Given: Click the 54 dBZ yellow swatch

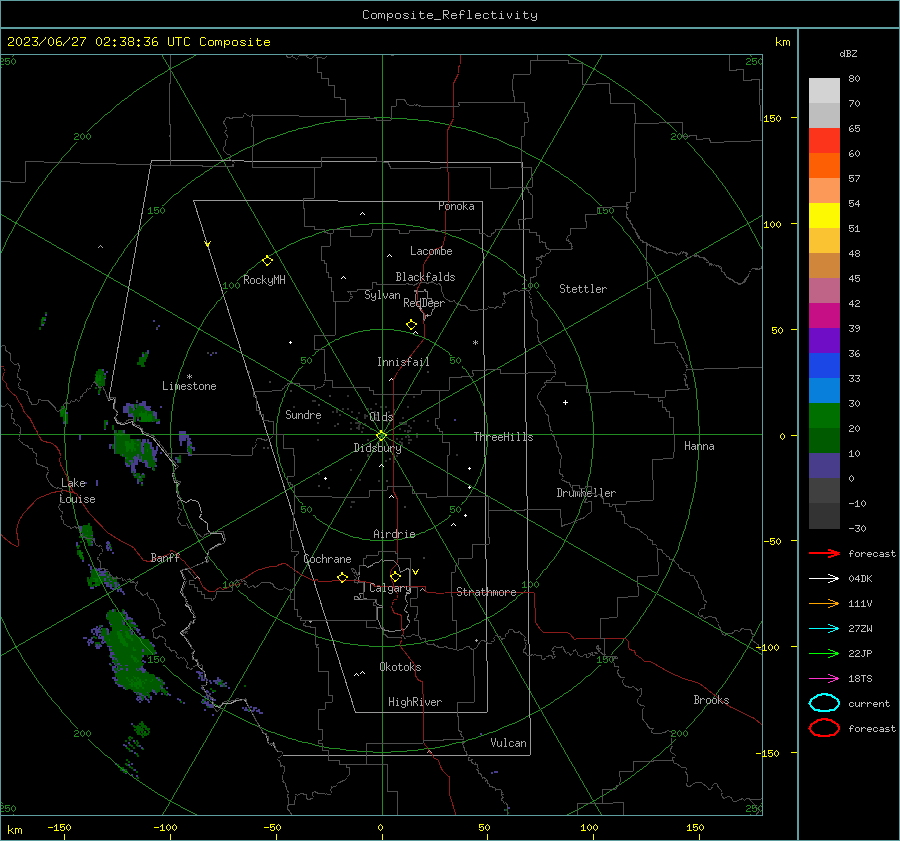Looking at the screenshot, I should tap(824, 215).
